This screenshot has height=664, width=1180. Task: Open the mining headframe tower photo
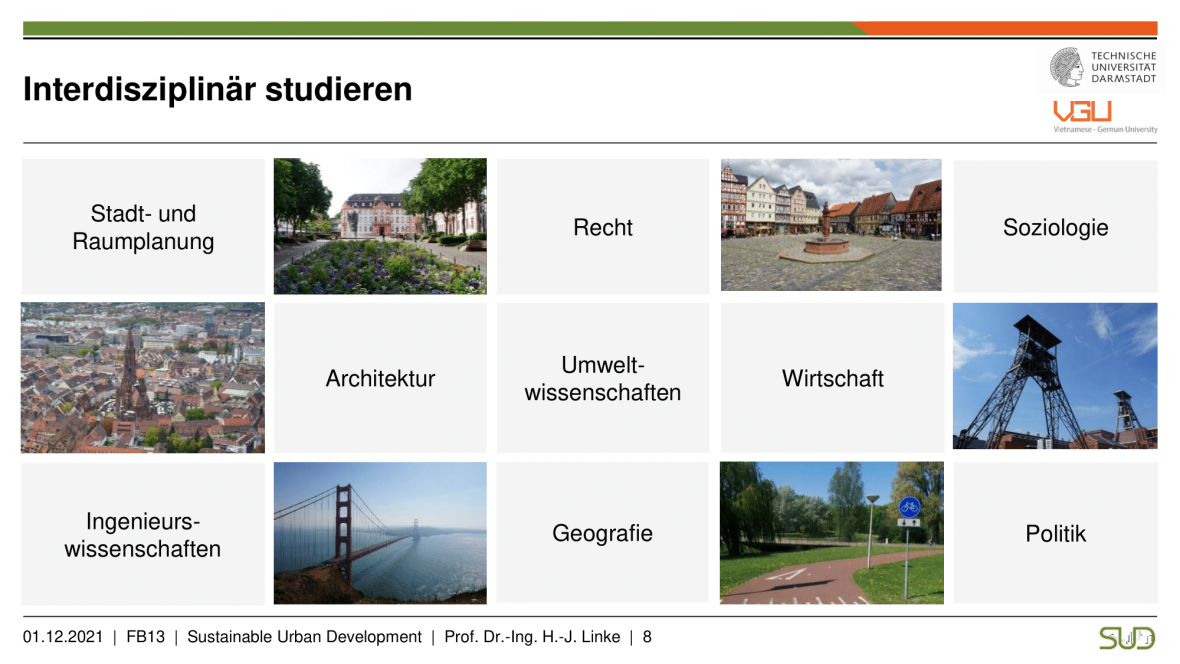coord(1055,376)
